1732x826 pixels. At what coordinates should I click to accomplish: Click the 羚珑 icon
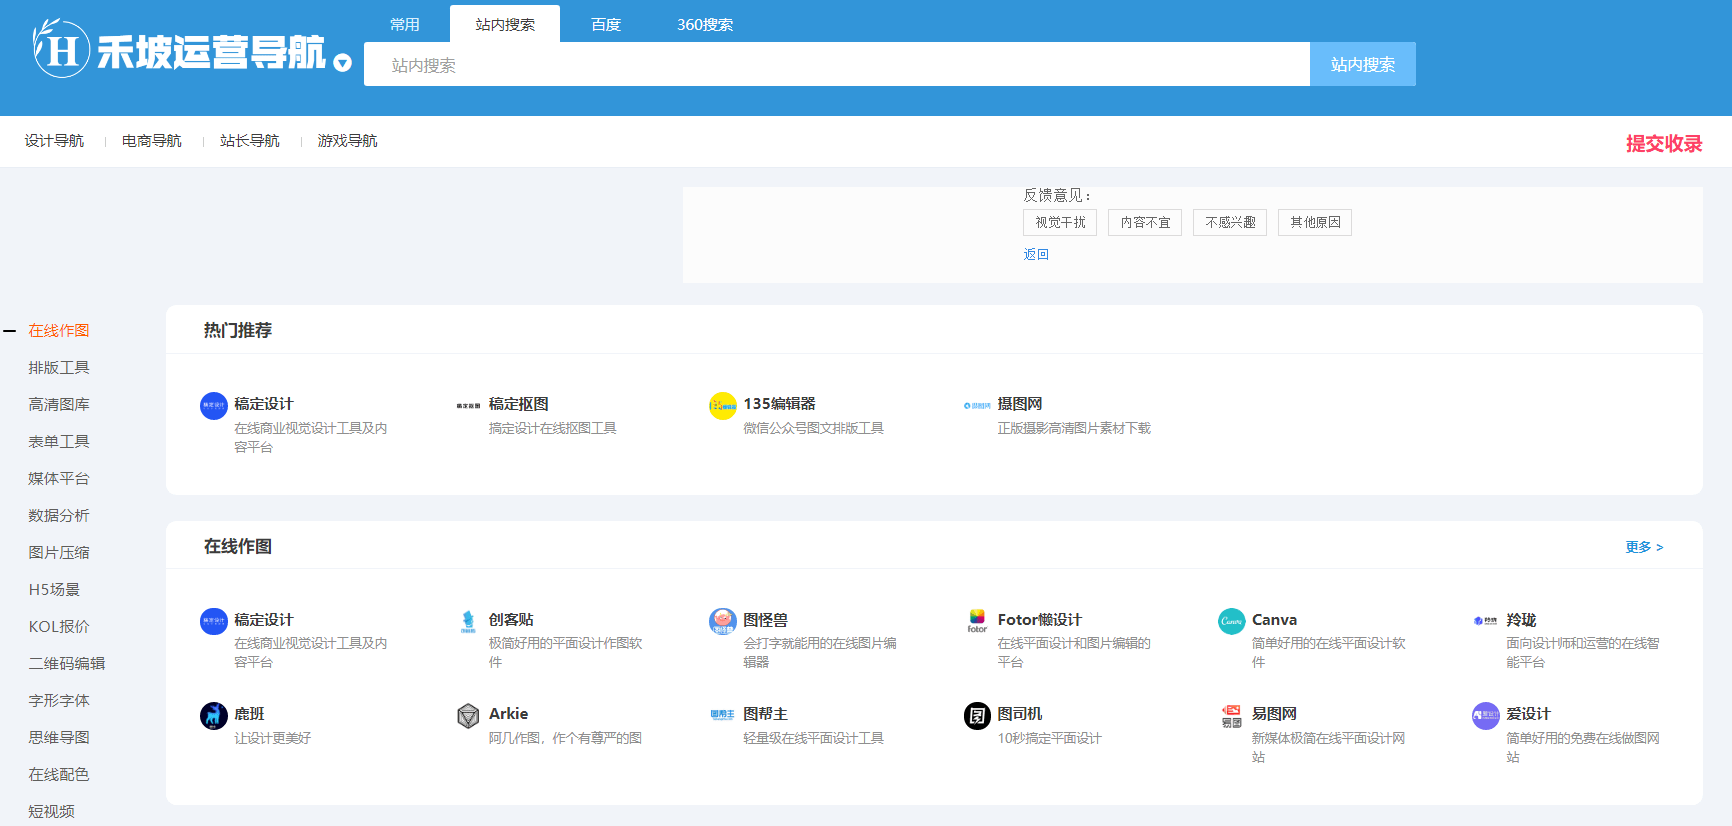(1486, 621)
